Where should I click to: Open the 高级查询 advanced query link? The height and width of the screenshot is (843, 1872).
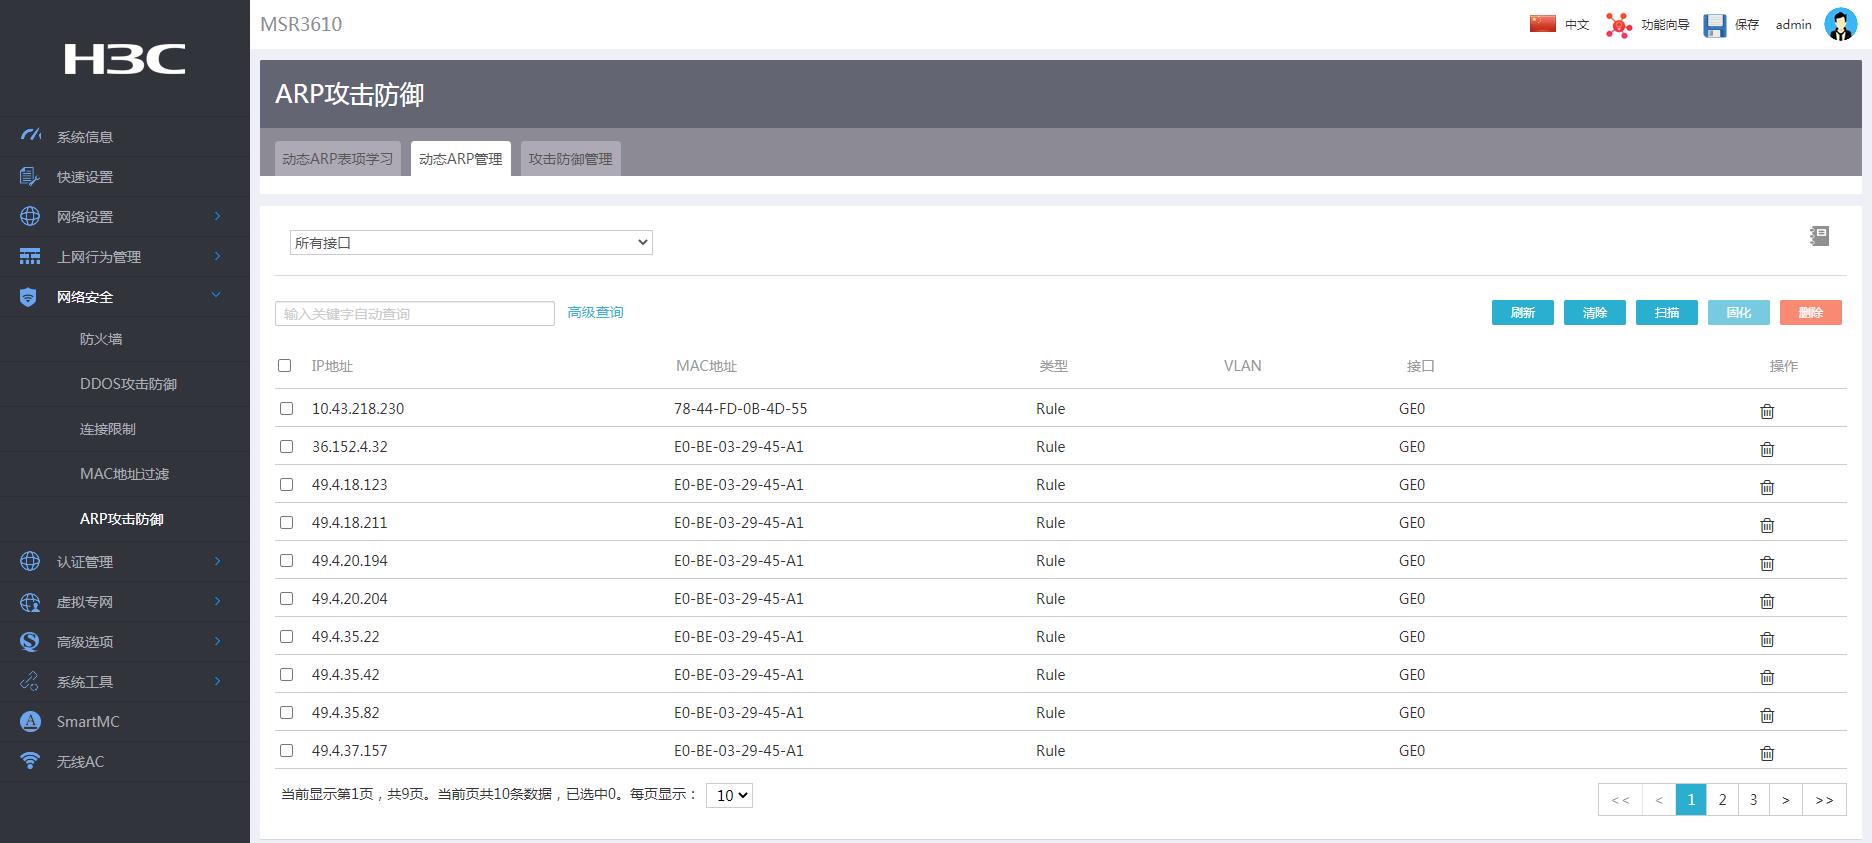[595, 312]
